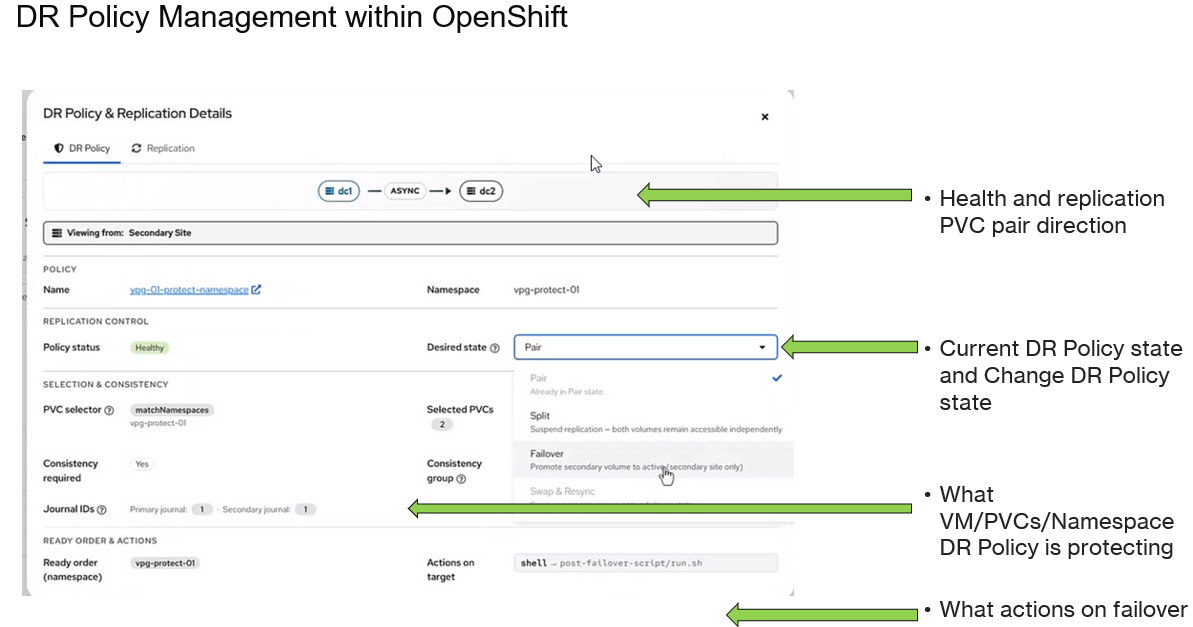Open help icon beside Desired state

point(495,348)
